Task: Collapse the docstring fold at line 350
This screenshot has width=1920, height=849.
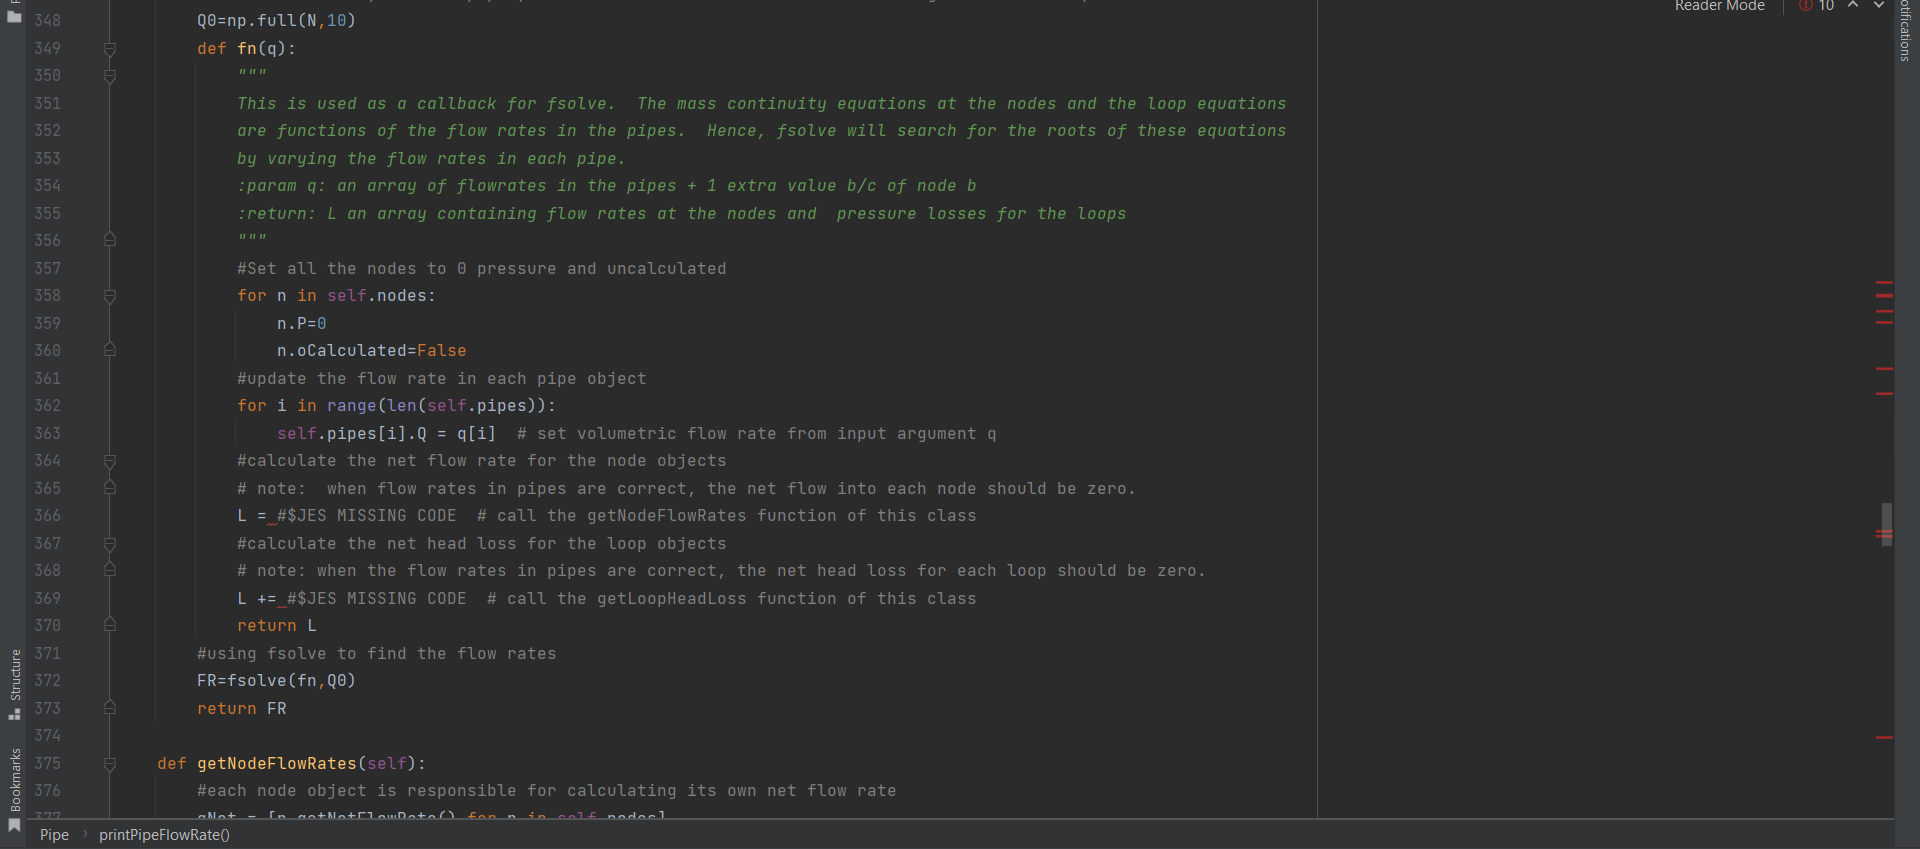Action: point(110,77)
